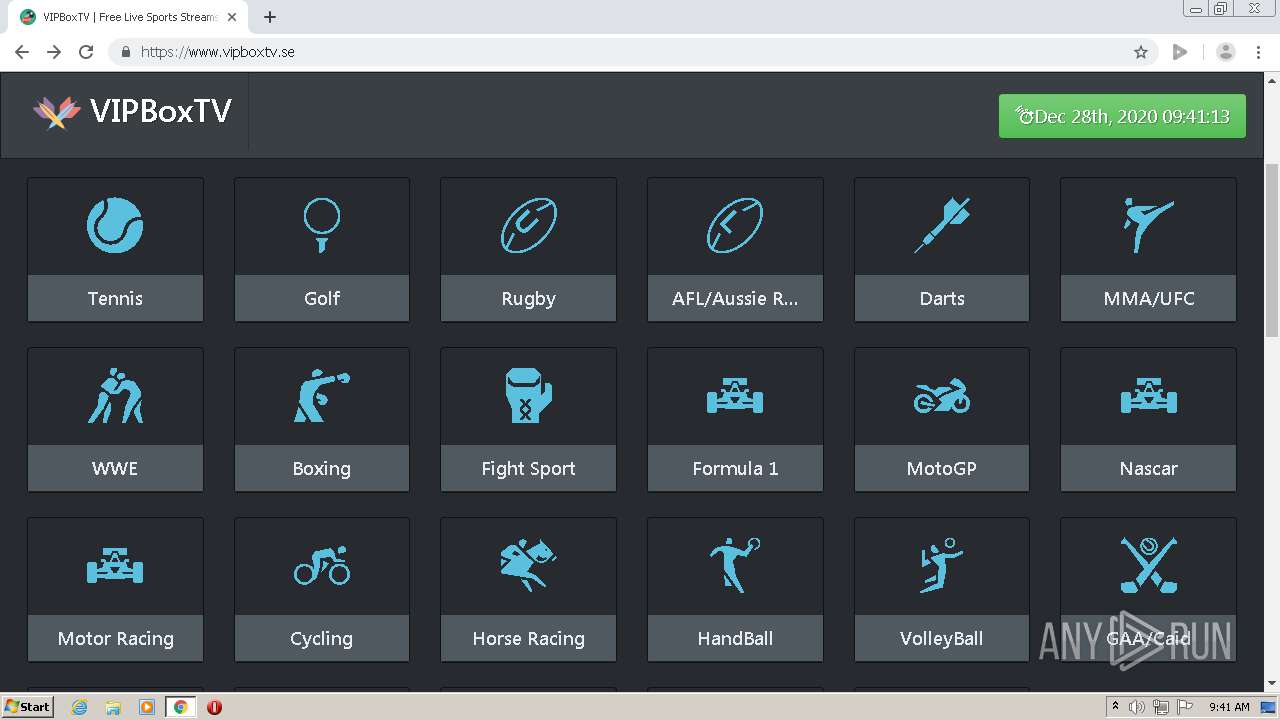Click the green date and time button
The height and width of the screenshot is (720, 1280).
(x=1122, y=116)
